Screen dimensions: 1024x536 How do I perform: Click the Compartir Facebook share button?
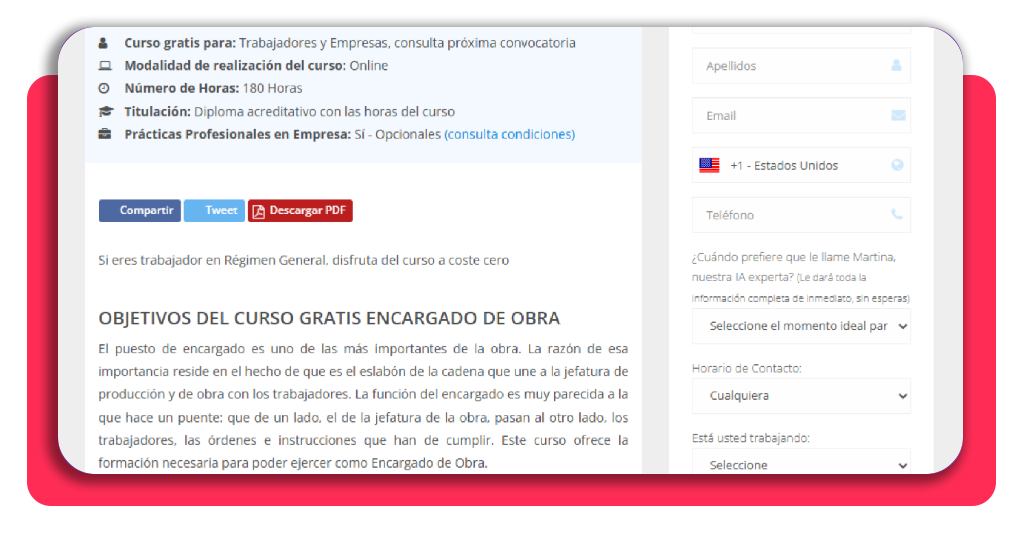[140, 211]
